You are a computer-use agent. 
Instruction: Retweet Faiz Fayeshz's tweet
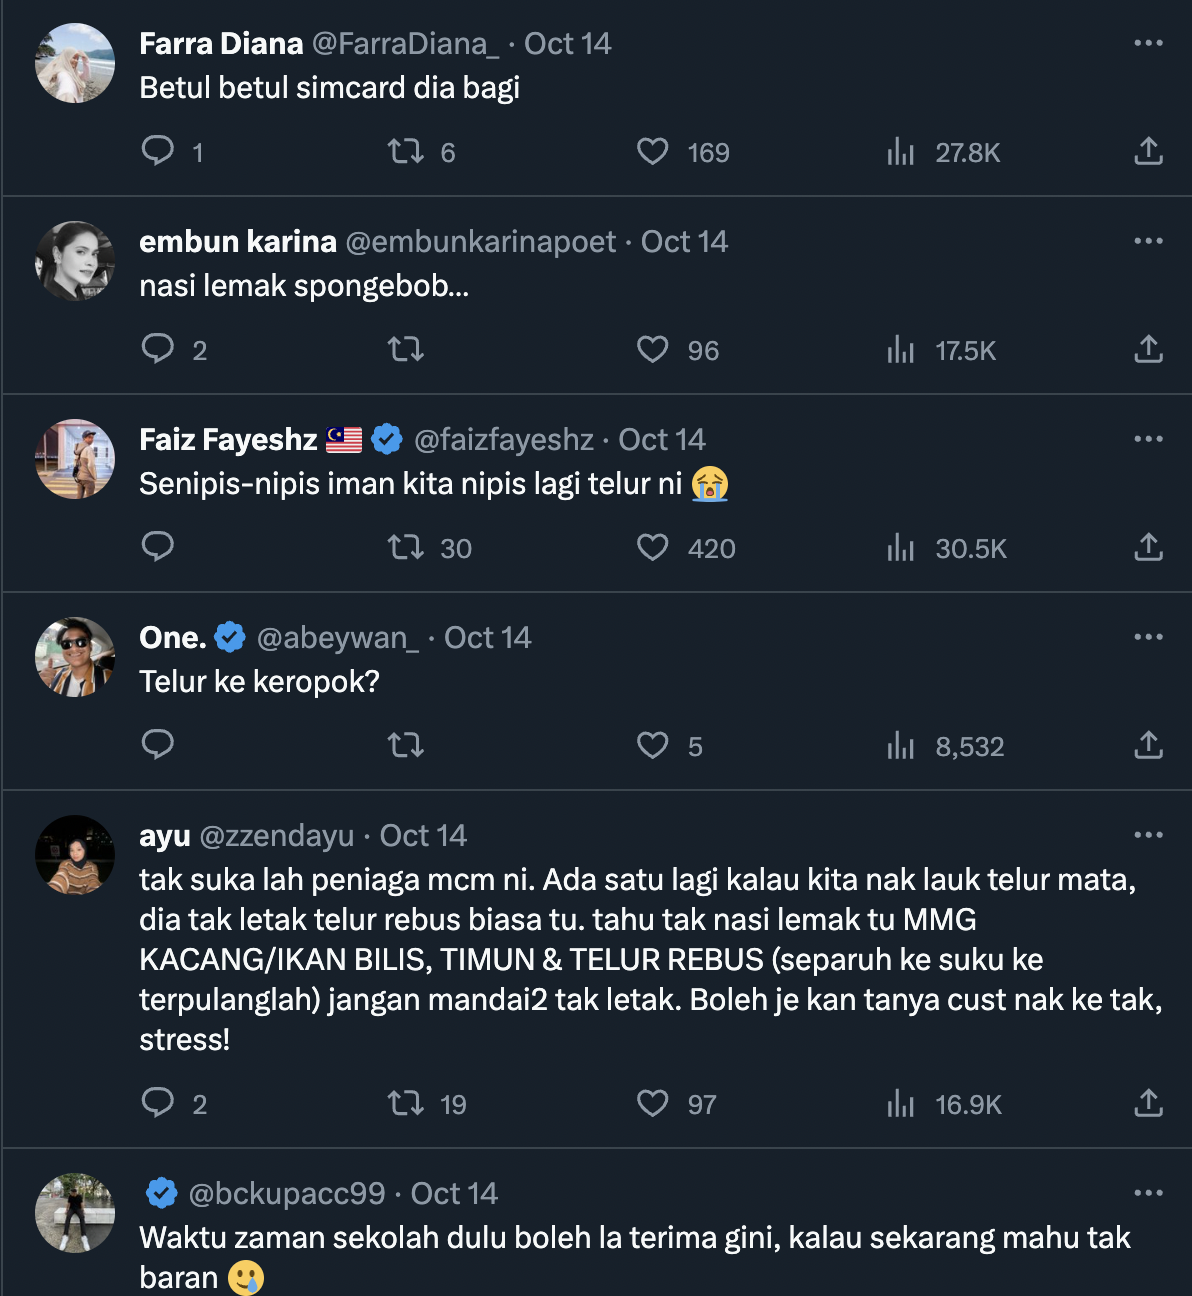(x=406, y=547)
